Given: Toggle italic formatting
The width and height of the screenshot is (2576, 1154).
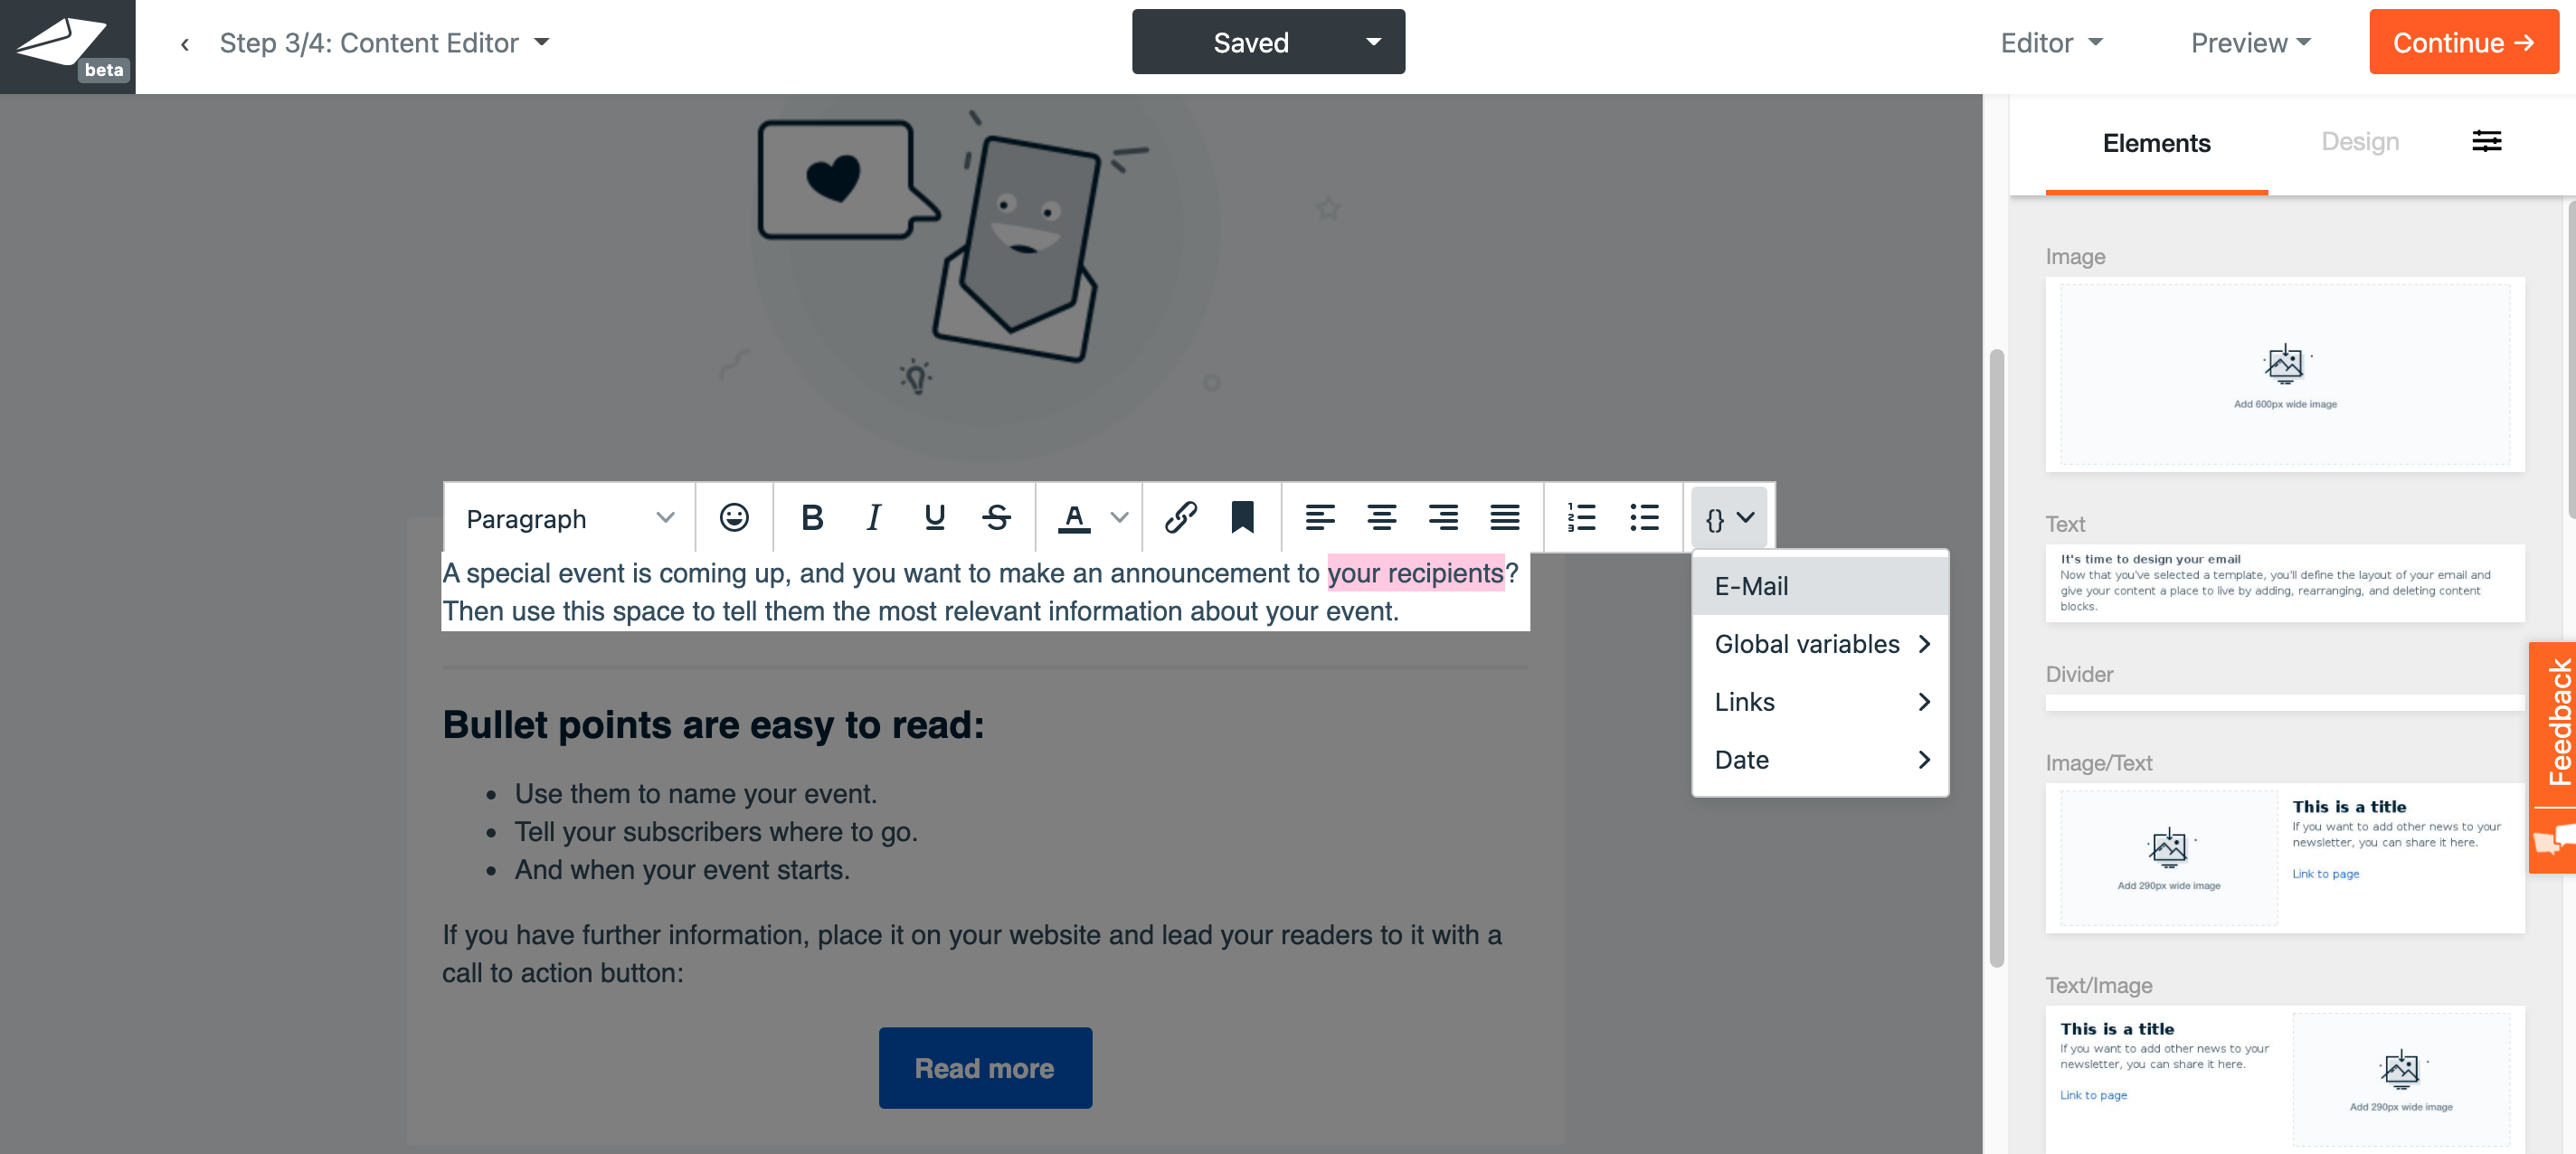Looking at the screenshot, I should point(873,518).
